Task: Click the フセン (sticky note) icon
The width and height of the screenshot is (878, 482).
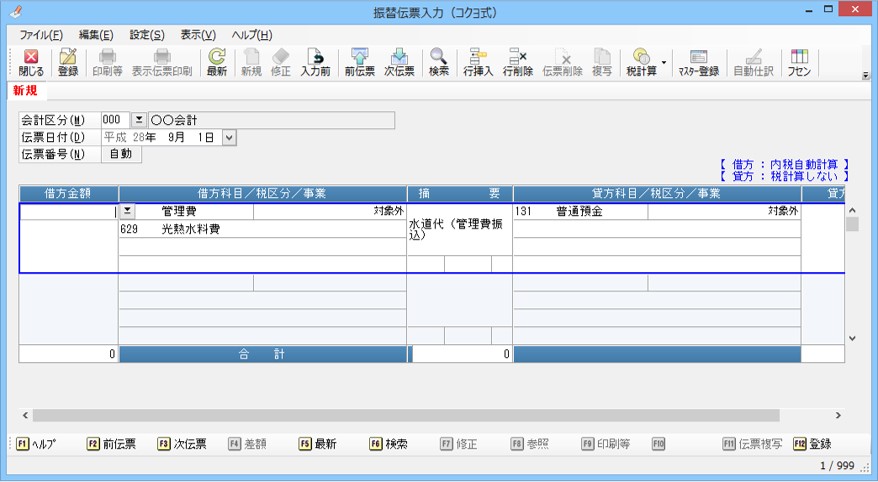Action: click(x=799, y=62)
